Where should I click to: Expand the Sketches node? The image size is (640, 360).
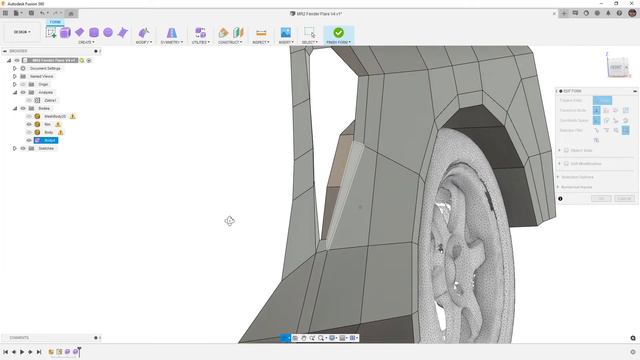15,149
